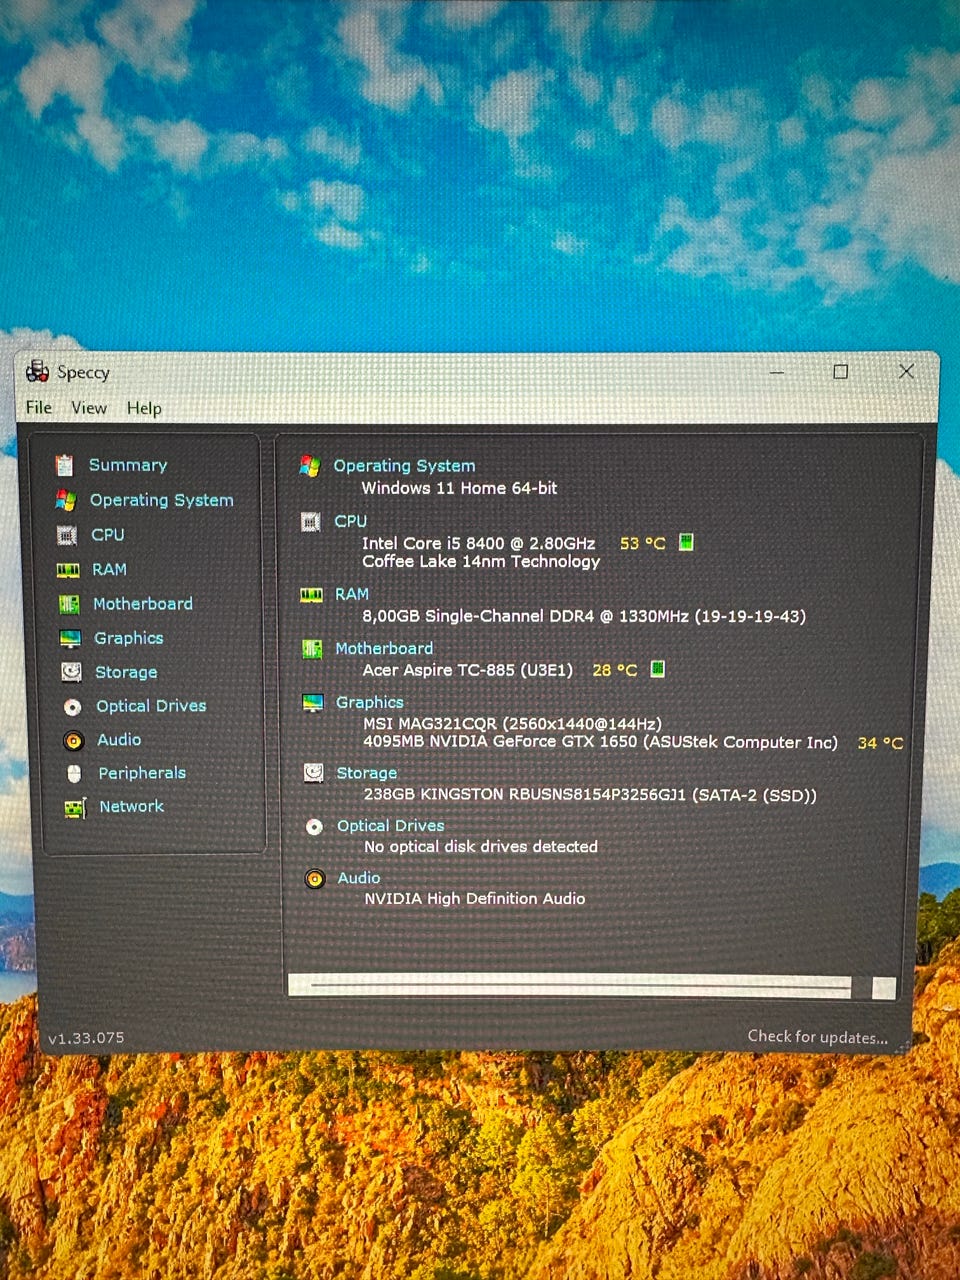Click the version number v1.33.075

click(x=86, y=1038)
